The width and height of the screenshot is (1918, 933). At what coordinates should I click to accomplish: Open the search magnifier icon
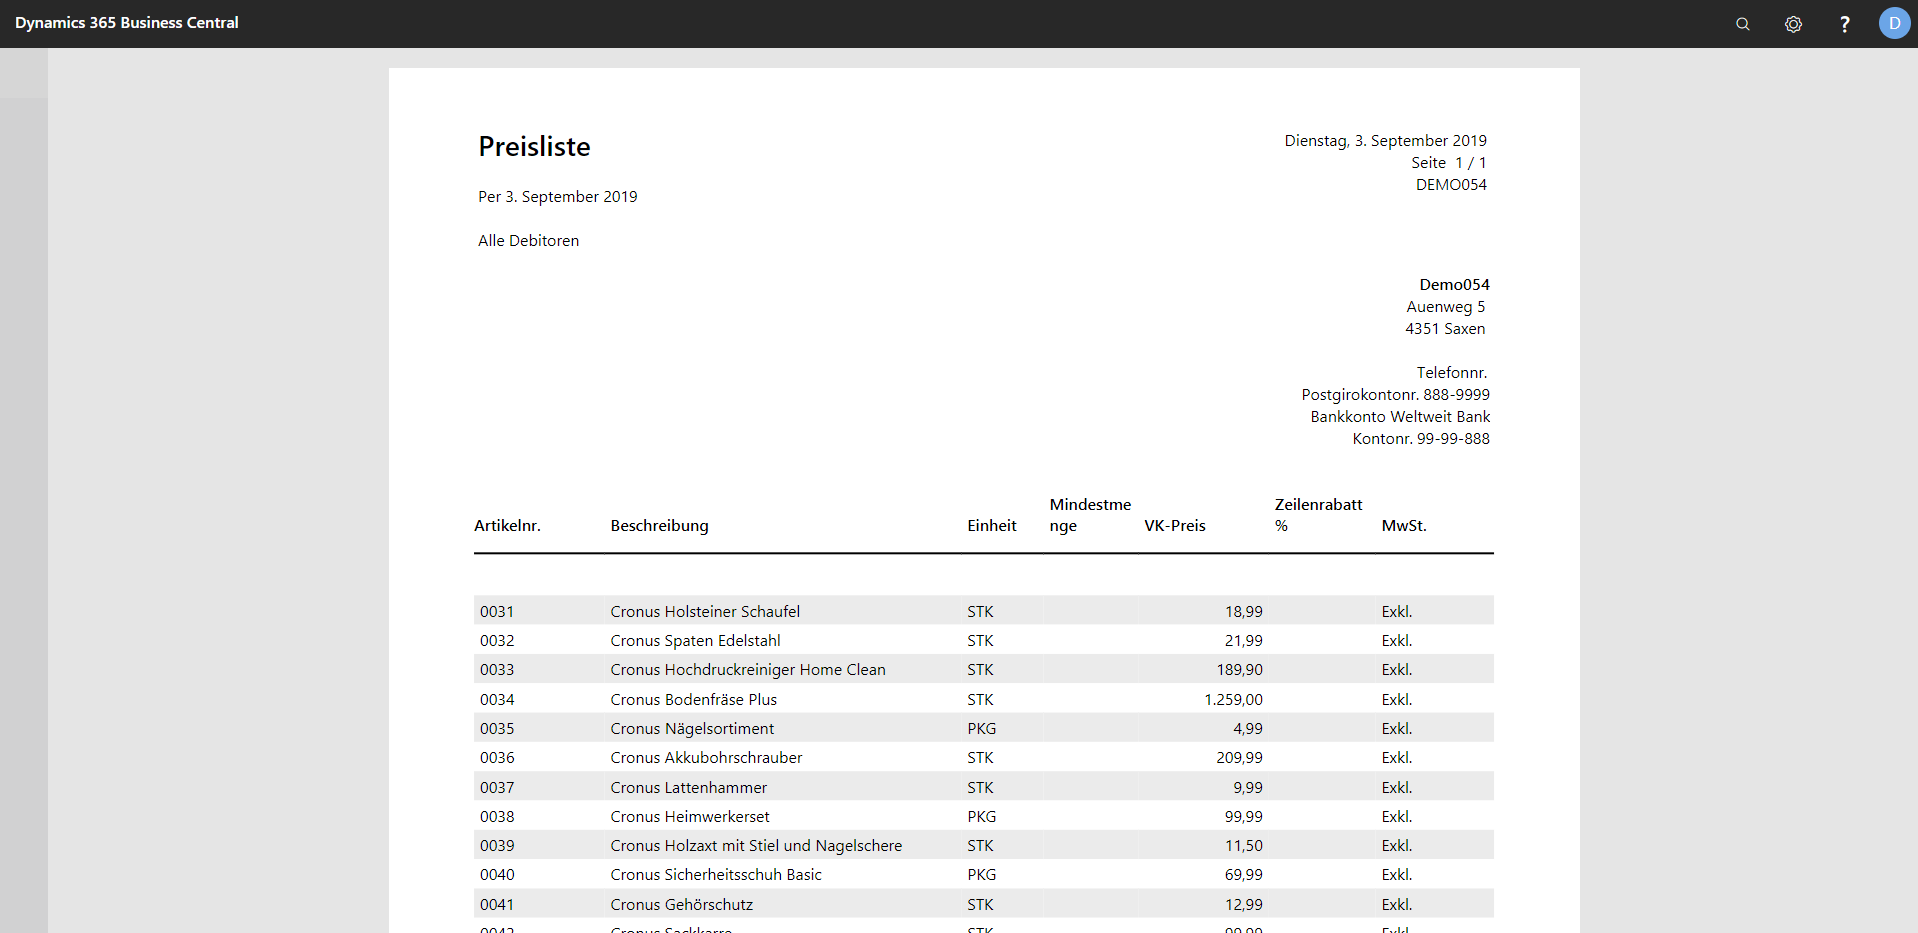click(x=1742, y=24)
